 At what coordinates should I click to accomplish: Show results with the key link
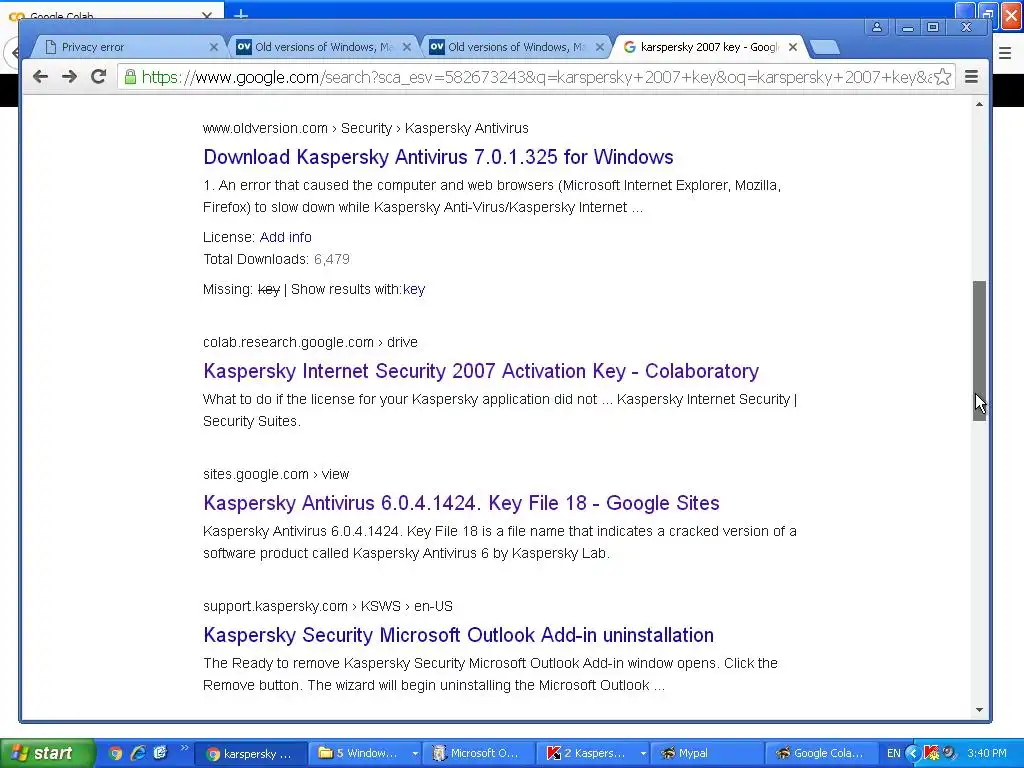[x=414, y=289]
